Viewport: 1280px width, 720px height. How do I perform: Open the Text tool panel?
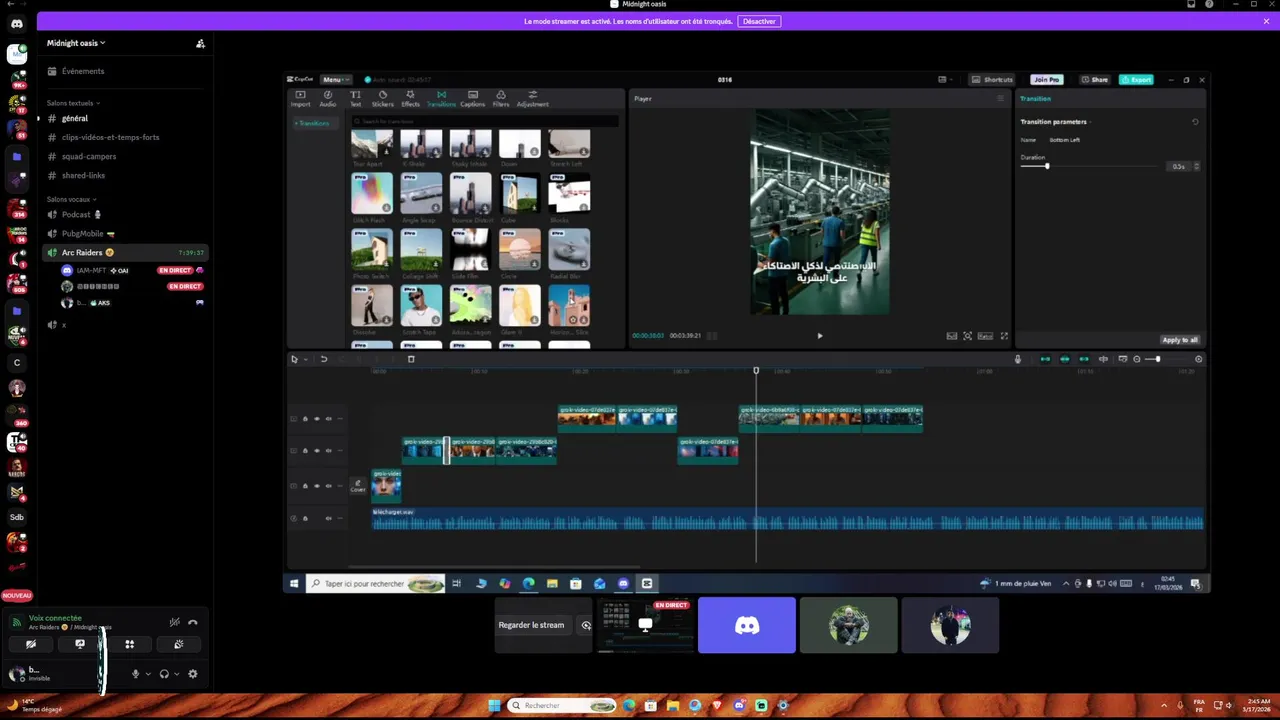355,98
